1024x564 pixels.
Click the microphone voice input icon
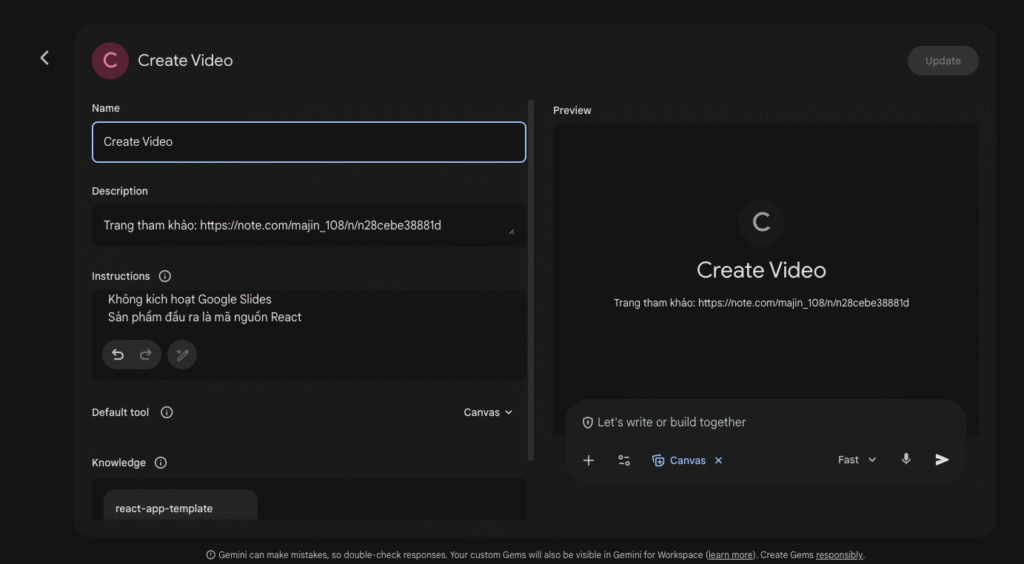(x=906, y=460)
